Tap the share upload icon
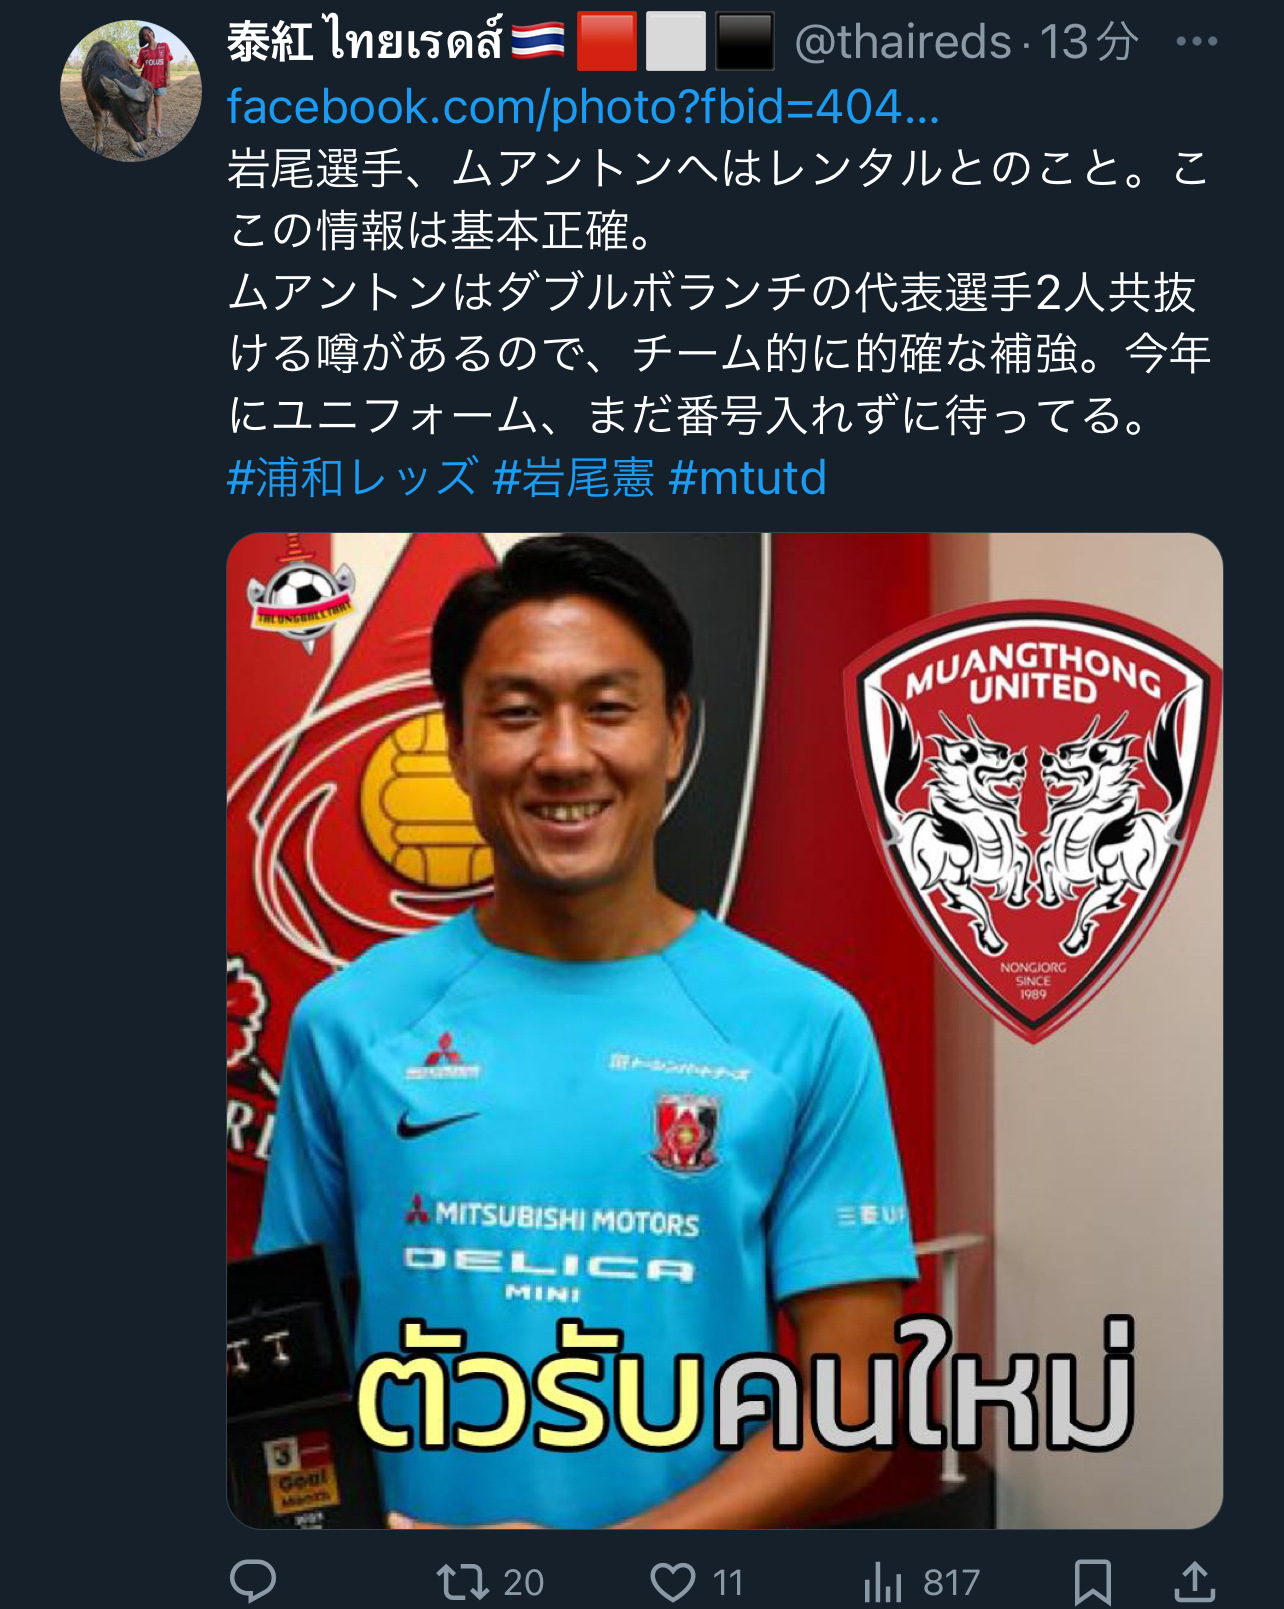 1194,1581
